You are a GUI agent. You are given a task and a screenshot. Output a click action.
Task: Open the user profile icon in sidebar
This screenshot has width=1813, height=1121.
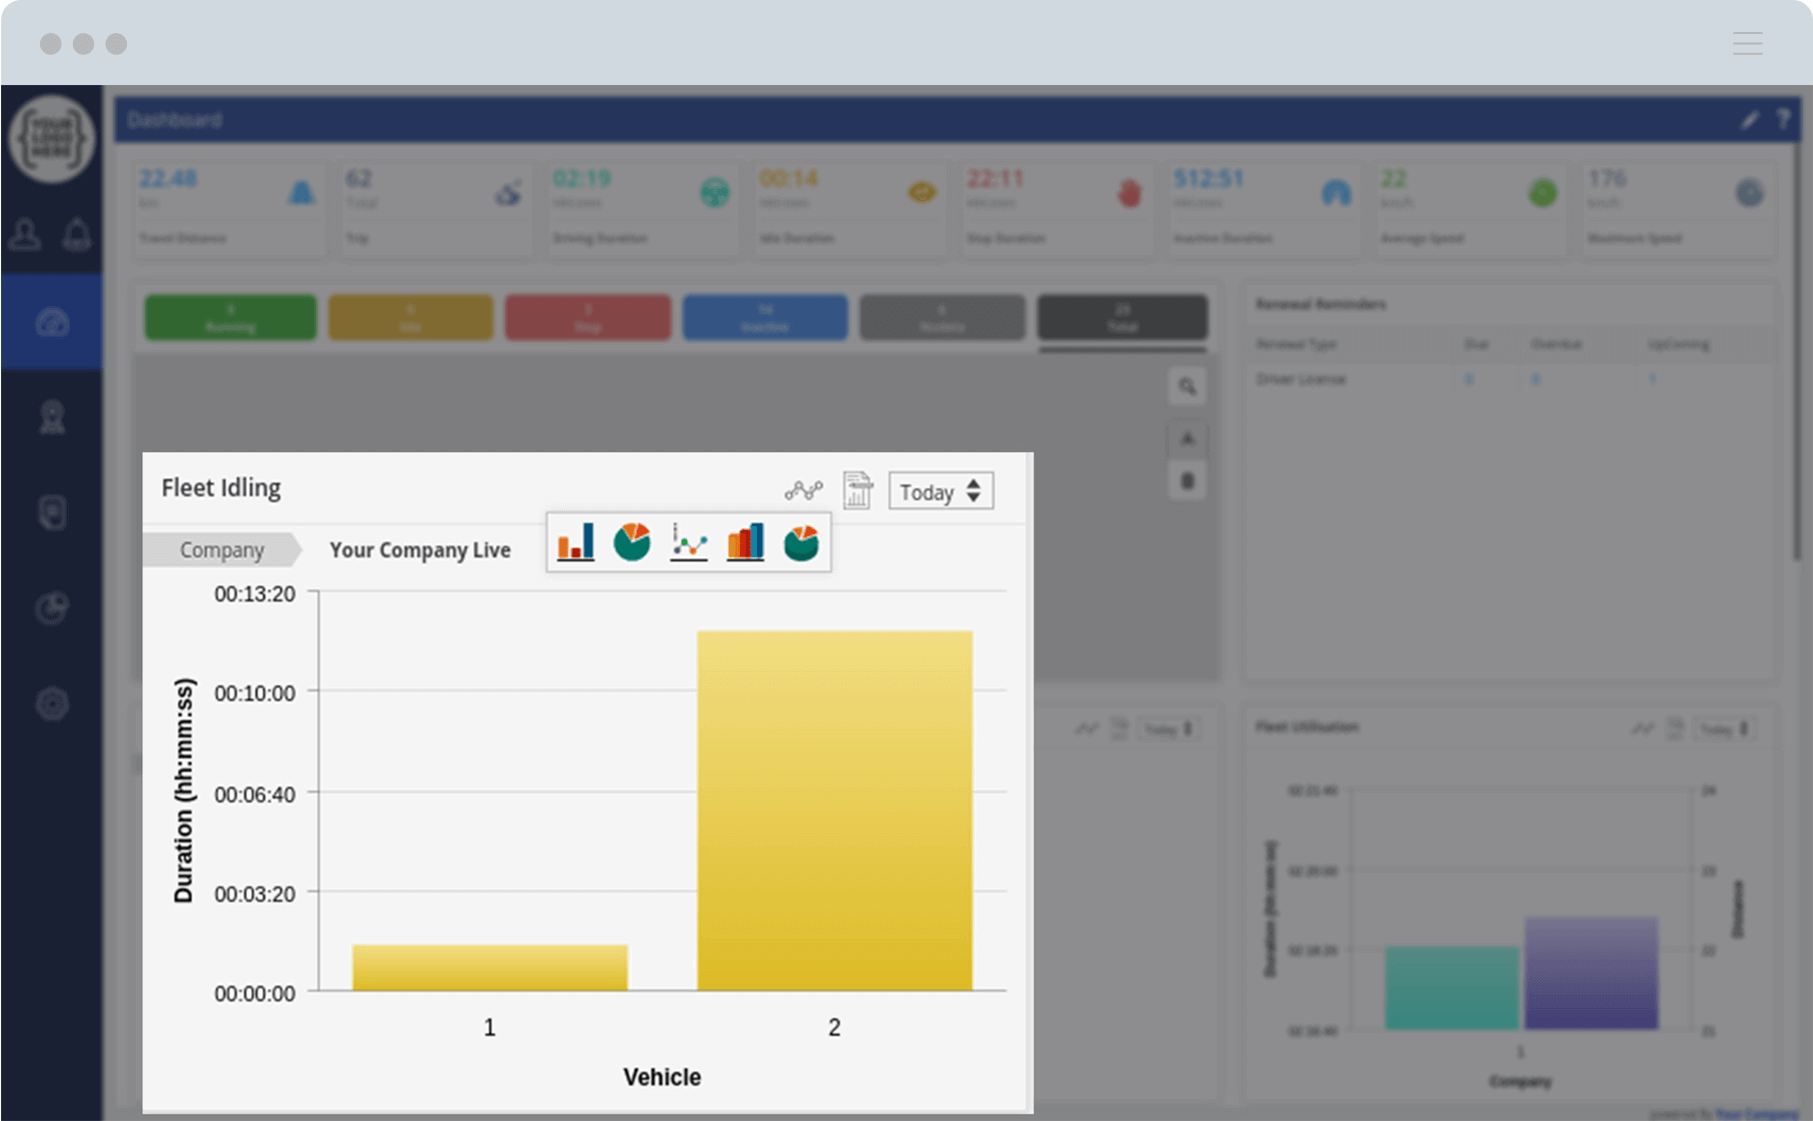click(25, 235)
